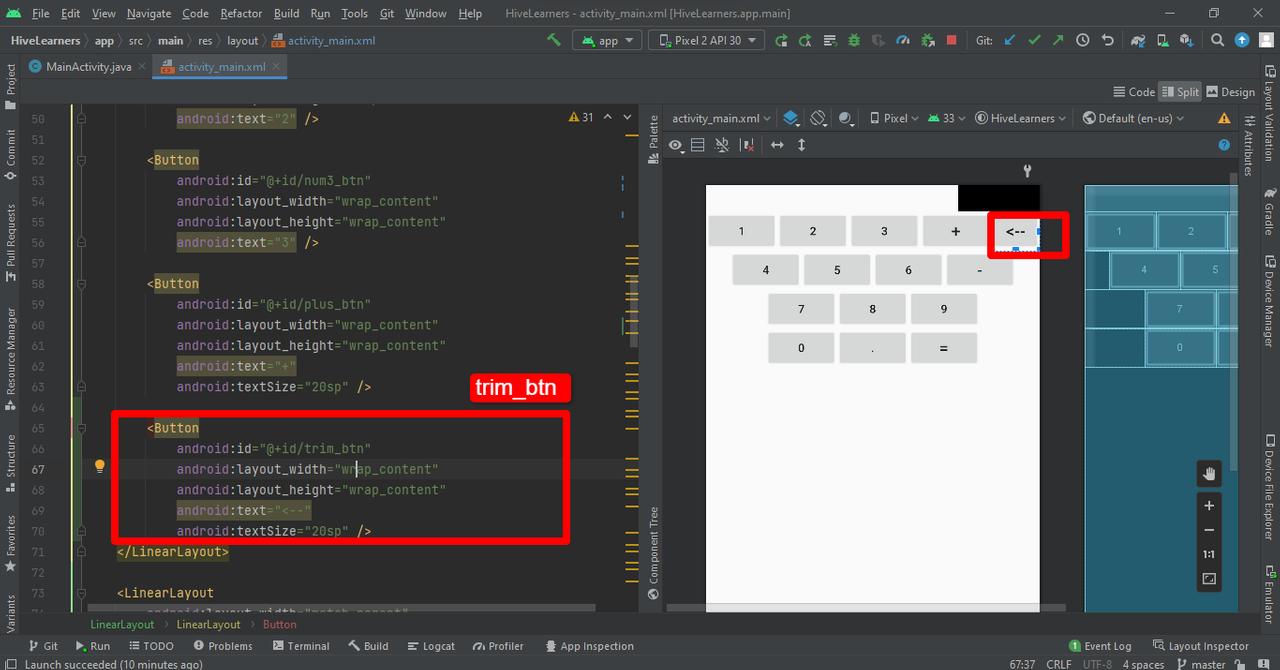The height and width of the screenshot is (670, 1280).
Task: Open the Event Log panel
Action: point(1100,646)
